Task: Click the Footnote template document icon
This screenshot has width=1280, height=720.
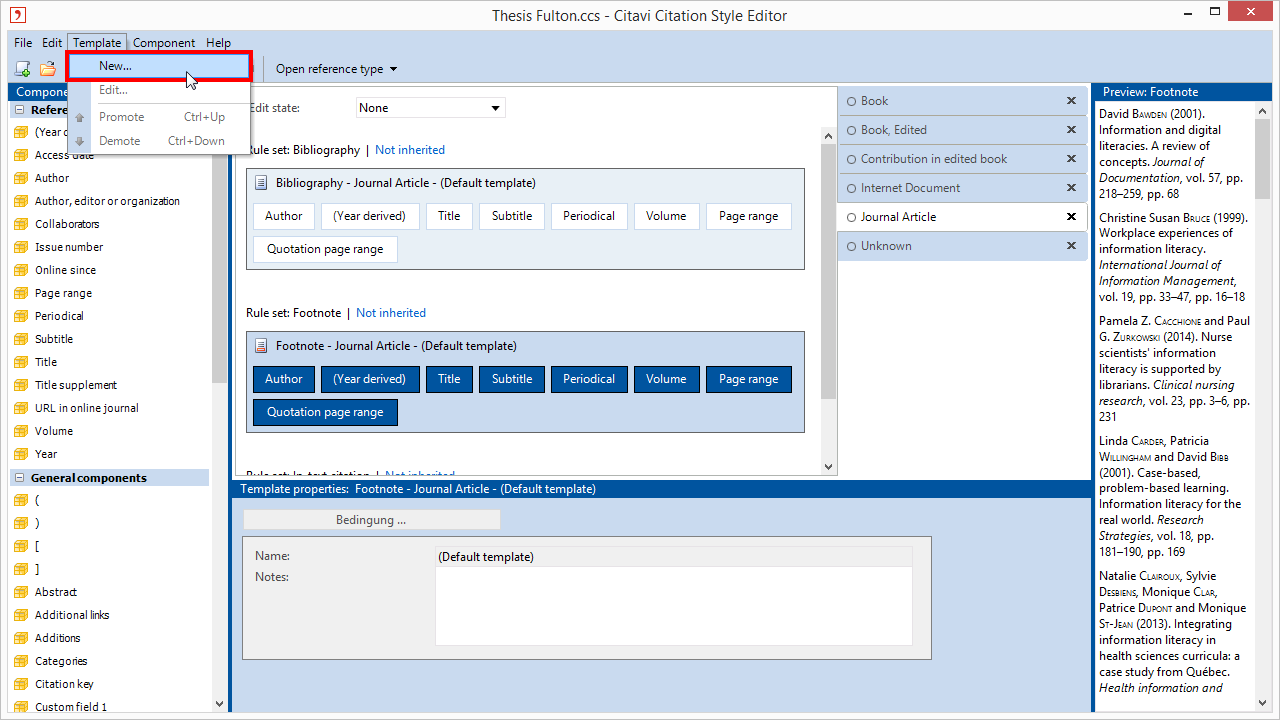Action: click(x=261, y=346)
